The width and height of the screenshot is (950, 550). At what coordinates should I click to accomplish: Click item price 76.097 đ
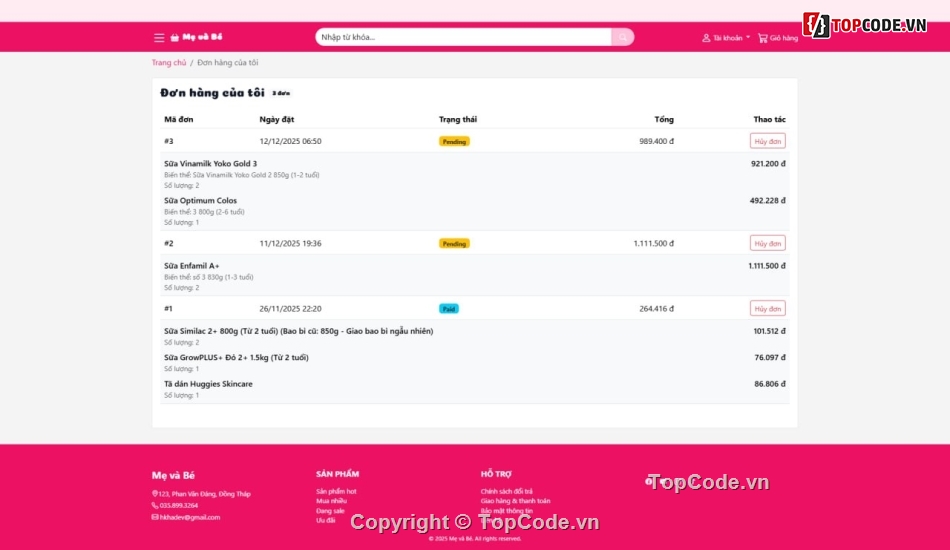[x=770, y=357]
